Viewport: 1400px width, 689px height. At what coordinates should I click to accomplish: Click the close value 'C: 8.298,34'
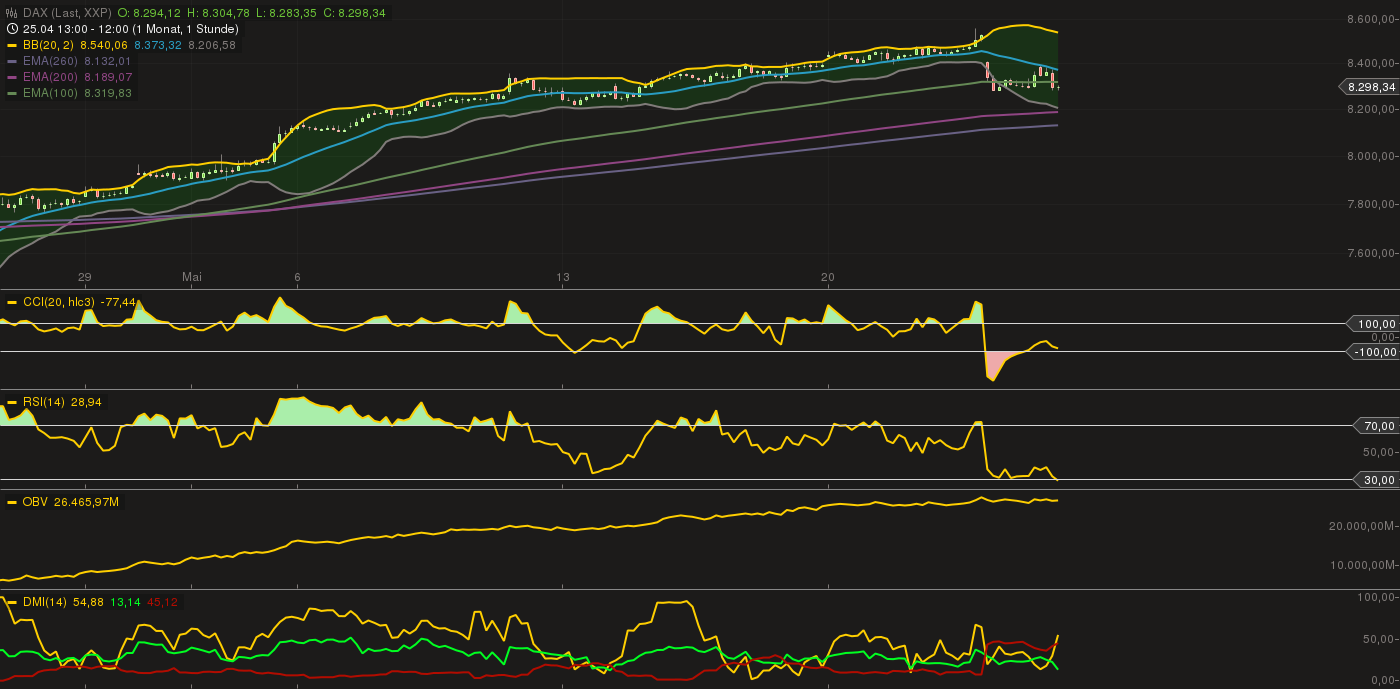click(x=354, y=13)
